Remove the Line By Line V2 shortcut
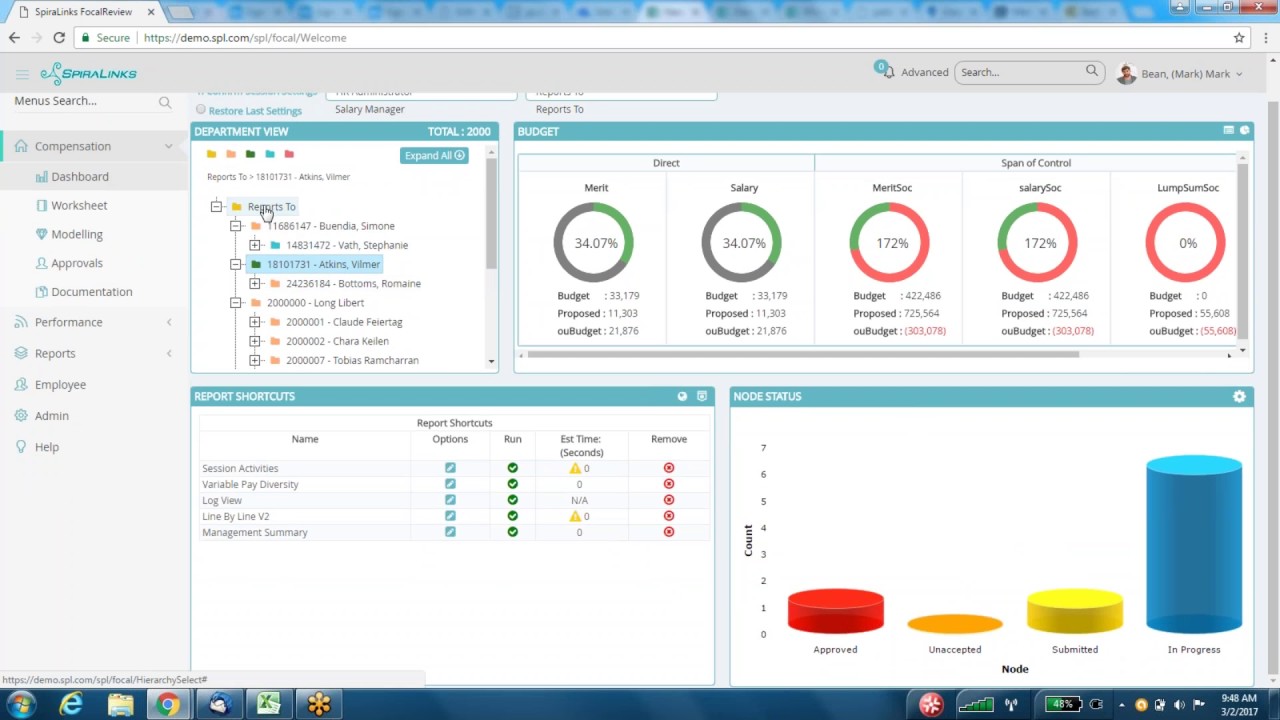Screen dimensions: 1280x720 pos(669,516)
